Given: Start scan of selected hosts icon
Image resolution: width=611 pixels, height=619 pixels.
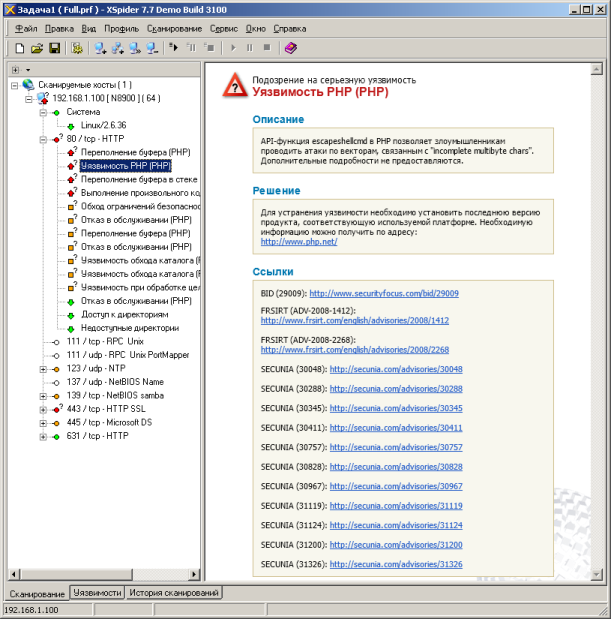Looking at the screenshot, I should tap(174, 47).
